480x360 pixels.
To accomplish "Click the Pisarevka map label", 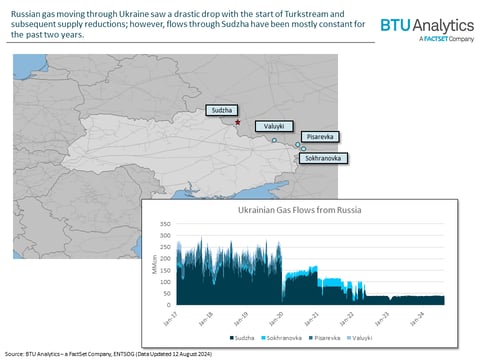I will click(x=320, y=137).
